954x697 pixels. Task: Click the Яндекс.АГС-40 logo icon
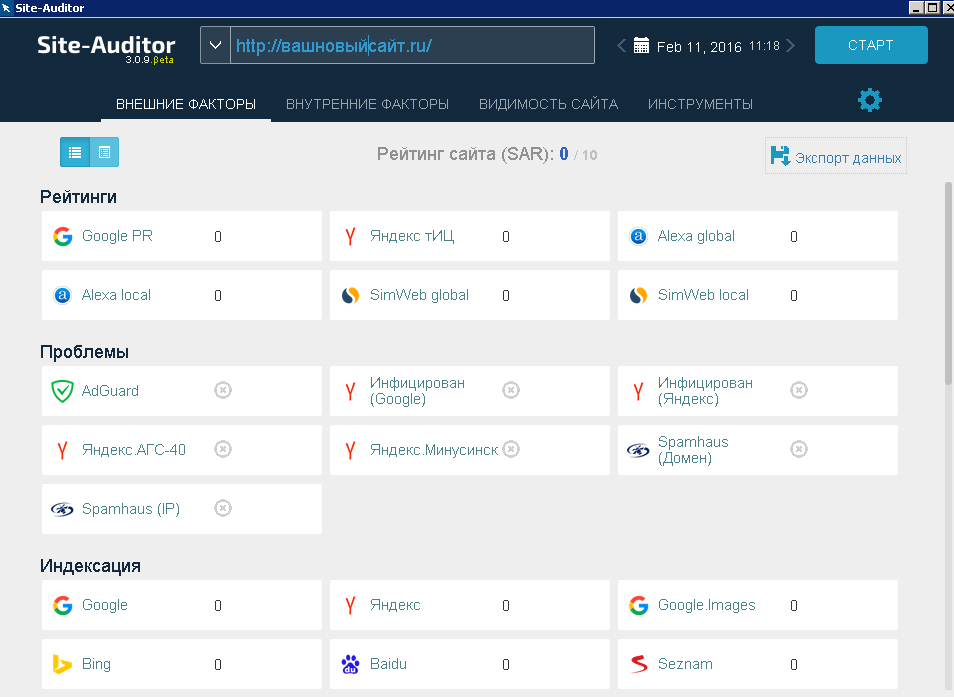62,450
